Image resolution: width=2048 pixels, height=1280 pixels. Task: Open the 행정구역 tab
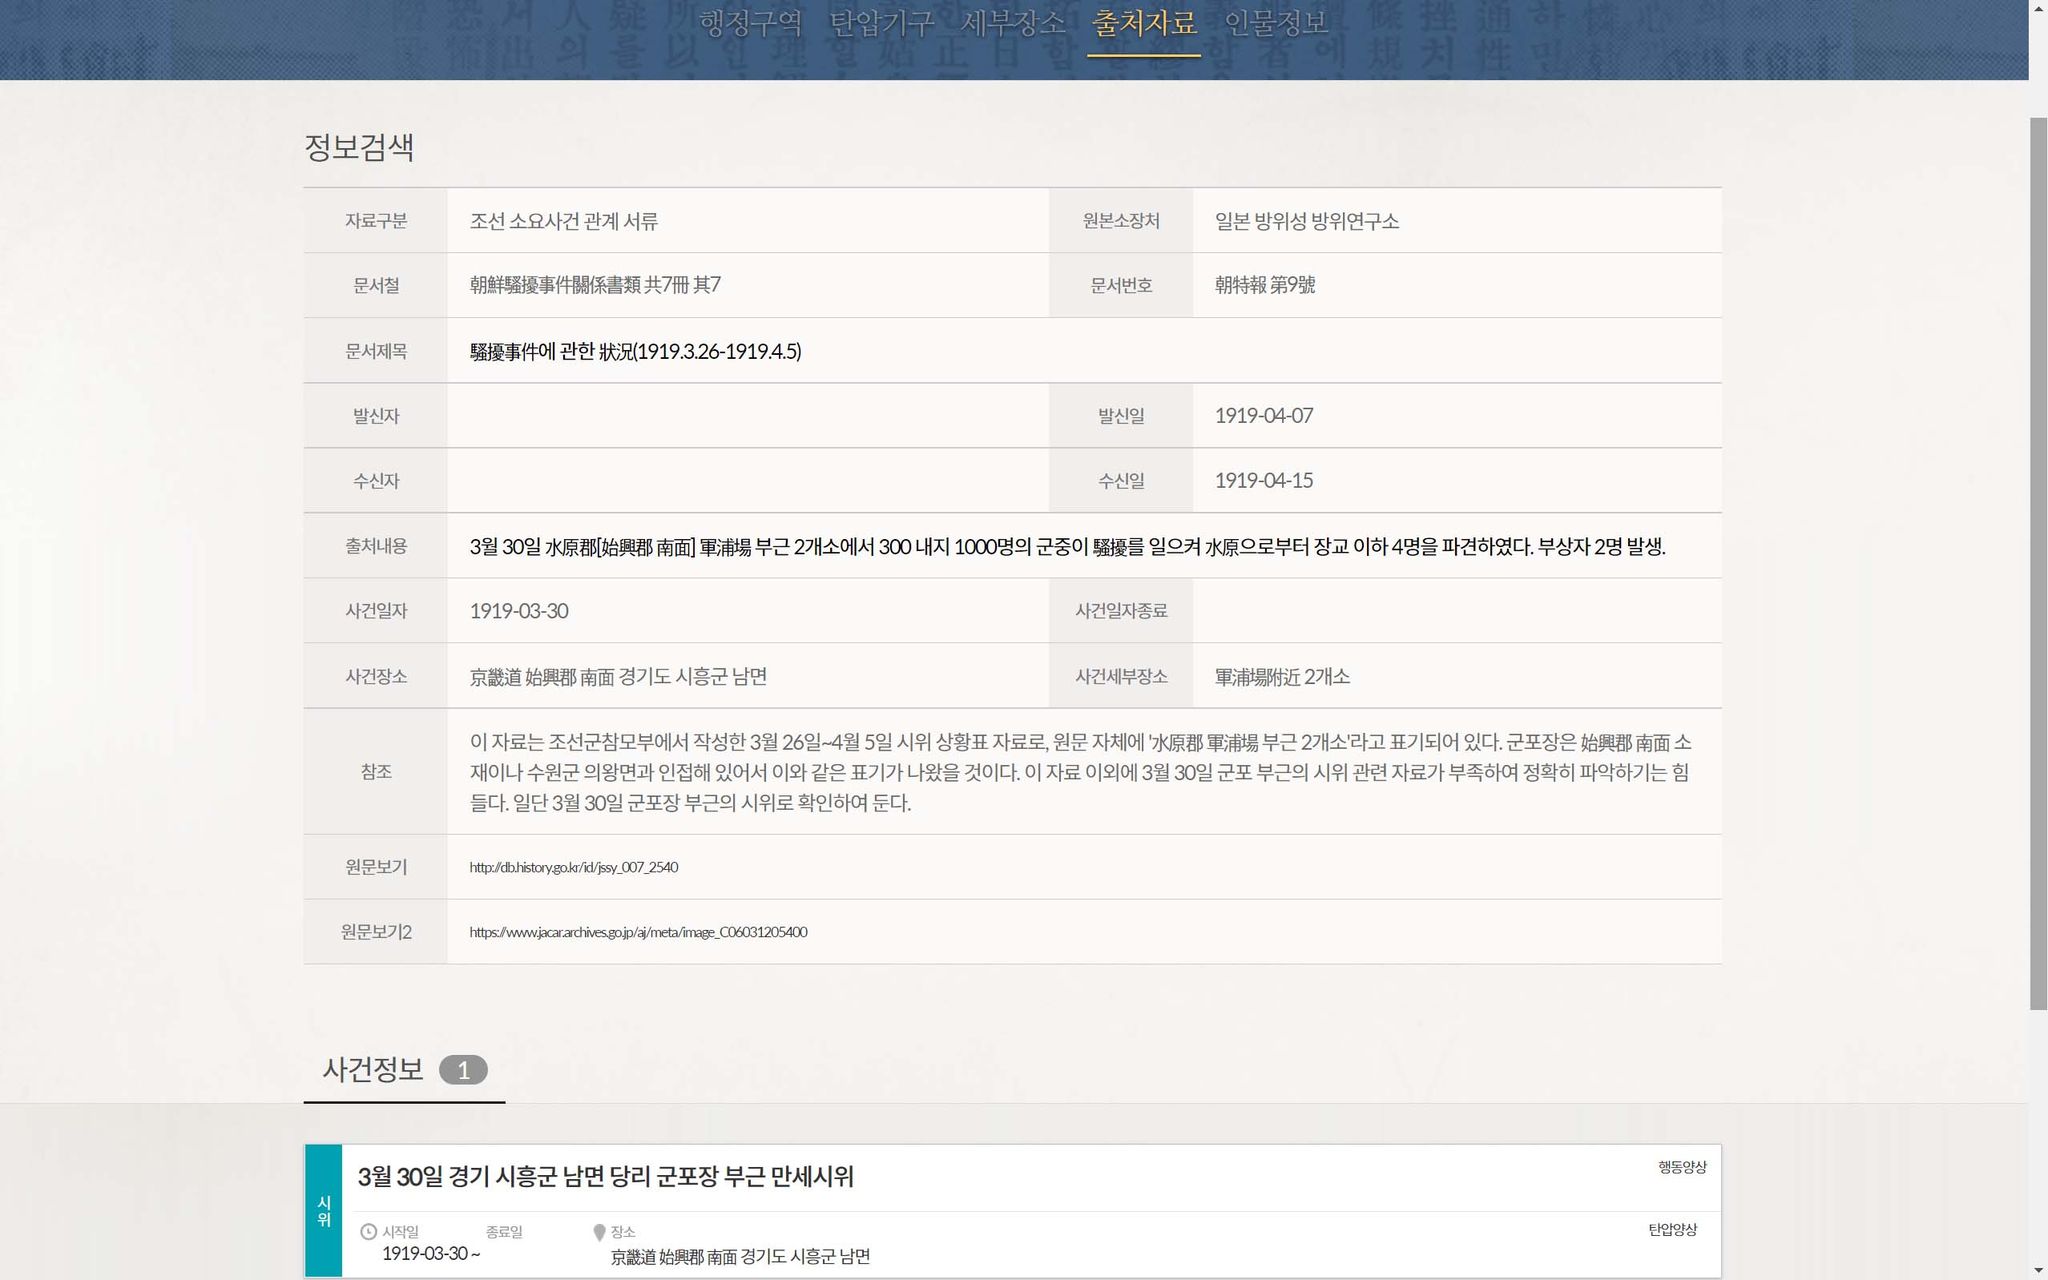coord(750,23)
